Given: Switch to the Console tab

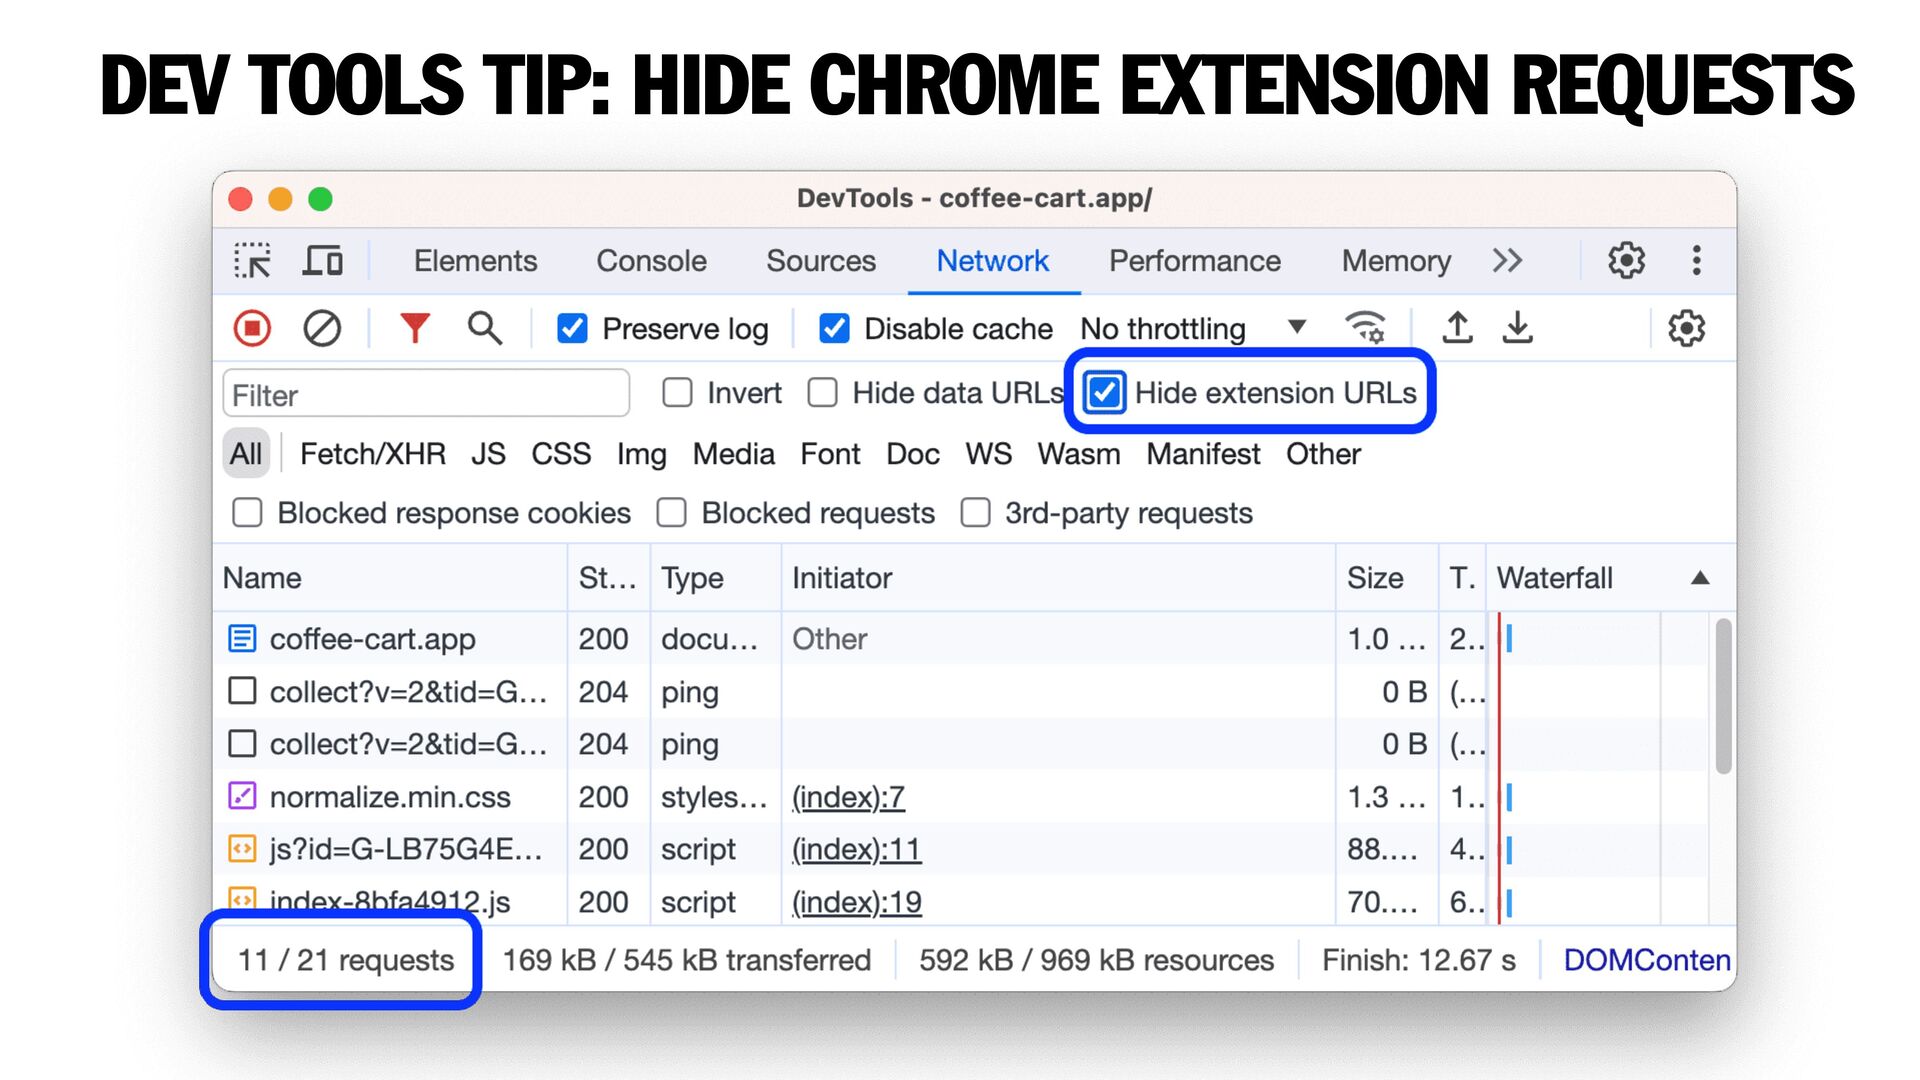Looking at the screenshot, I should coord(651,261).
